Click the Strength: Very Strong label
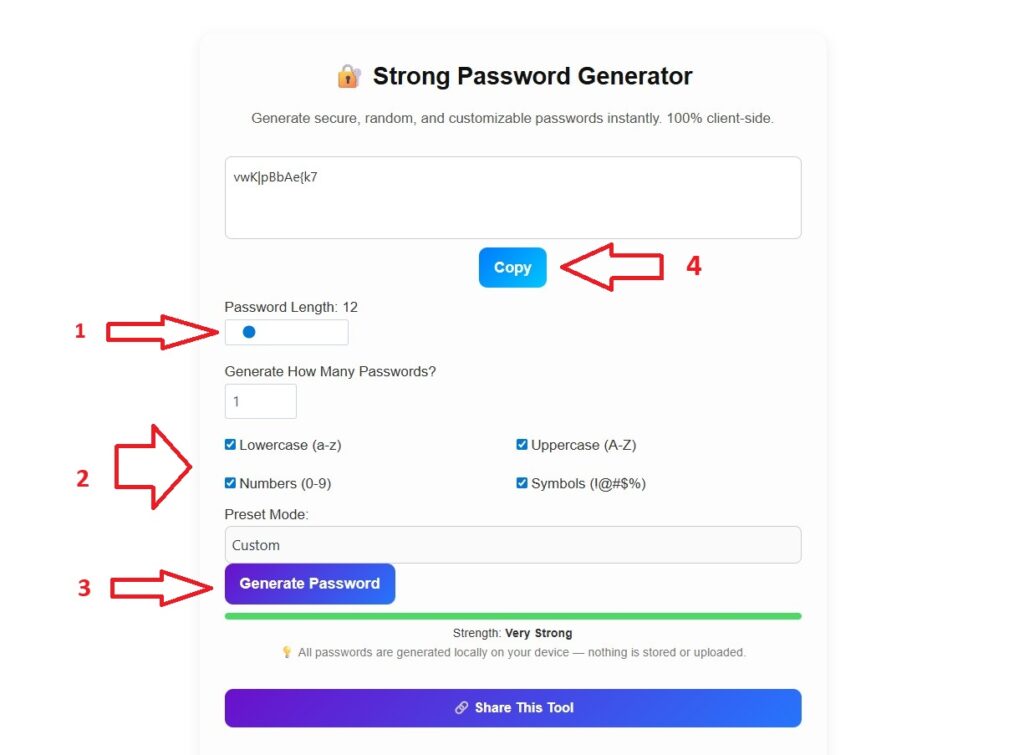The image size is (1024, 755). pos(512,633)
